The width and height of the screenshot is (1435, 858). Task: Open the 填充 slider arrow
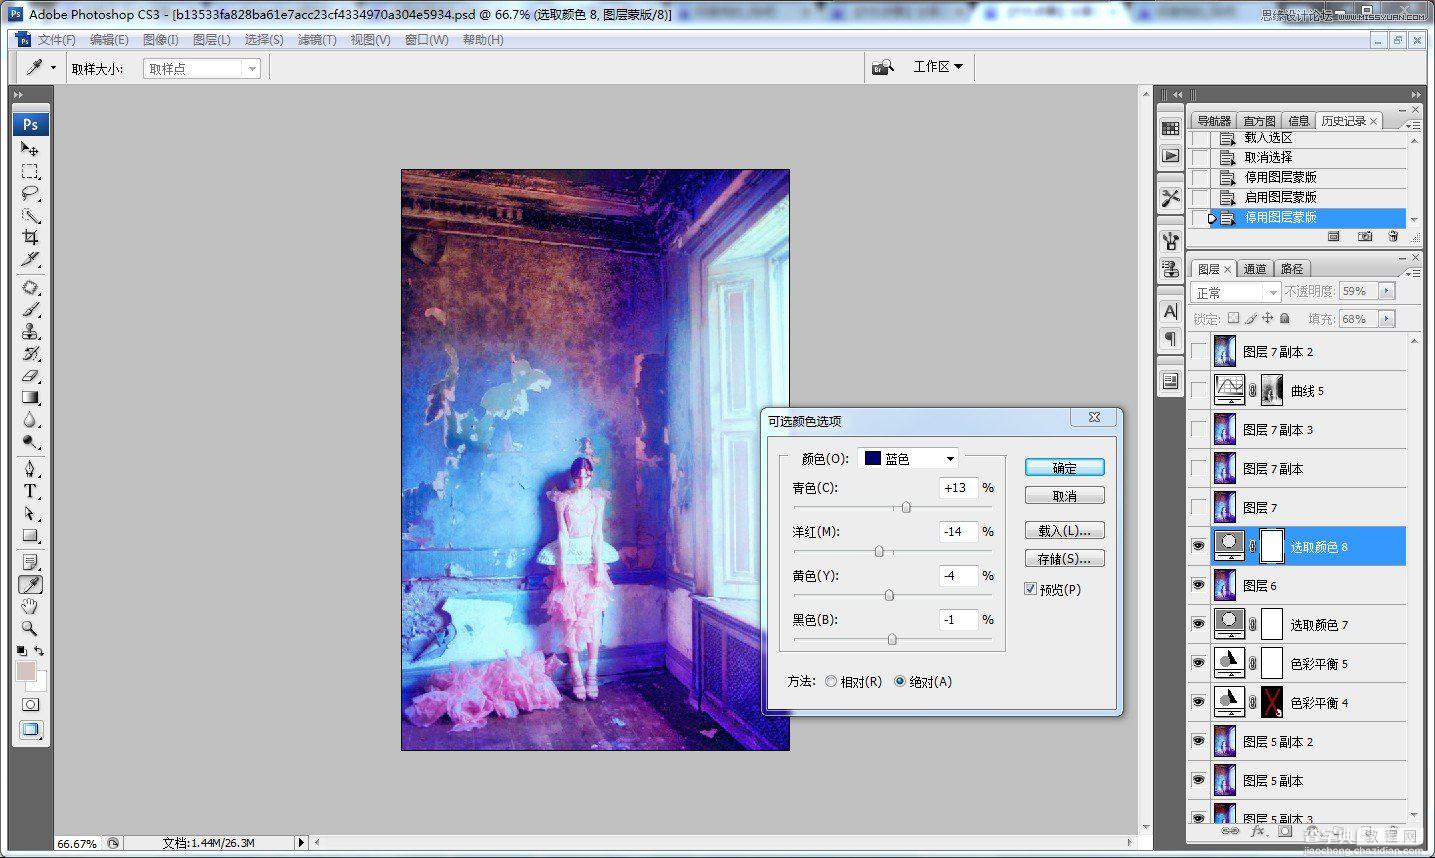(1386, 319)
